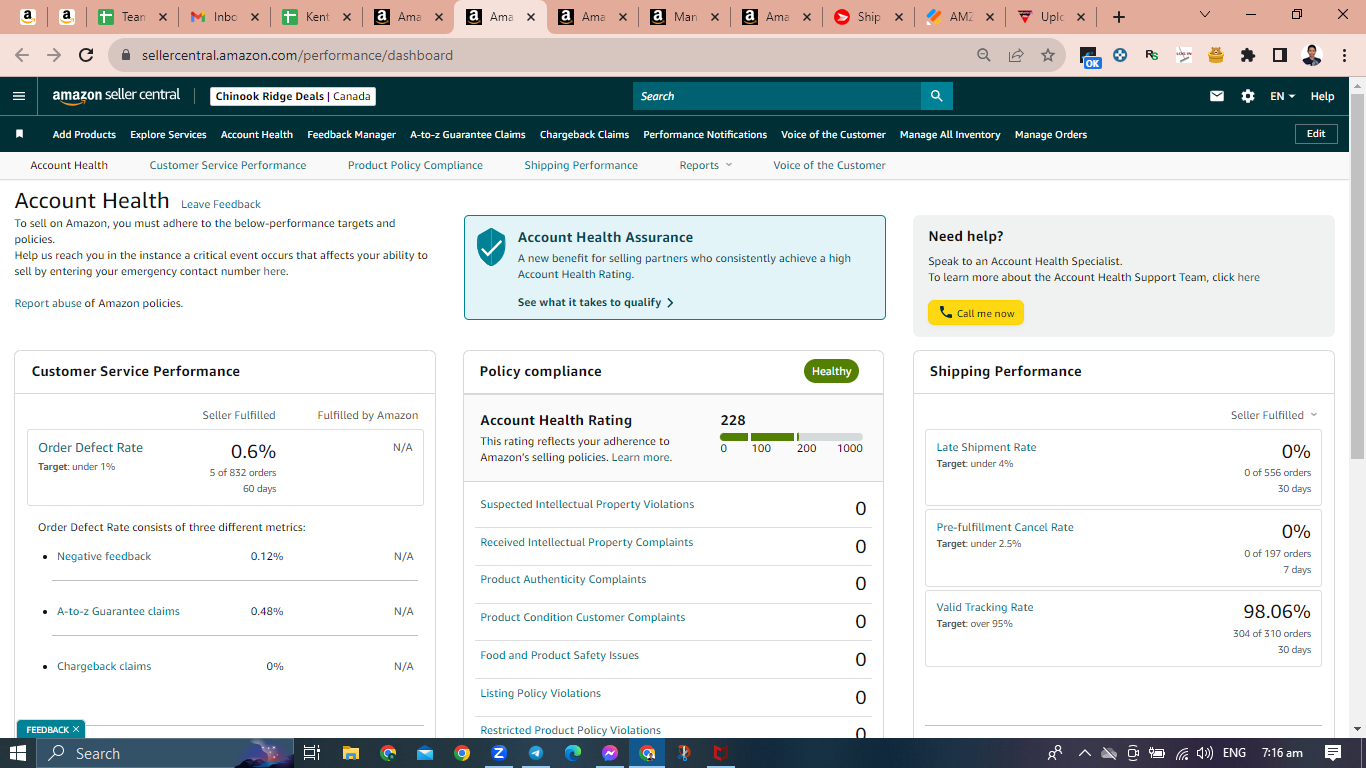The image size is (1366, 768).
Task: Open the Late Shipment Rate link
Action: 986,447
